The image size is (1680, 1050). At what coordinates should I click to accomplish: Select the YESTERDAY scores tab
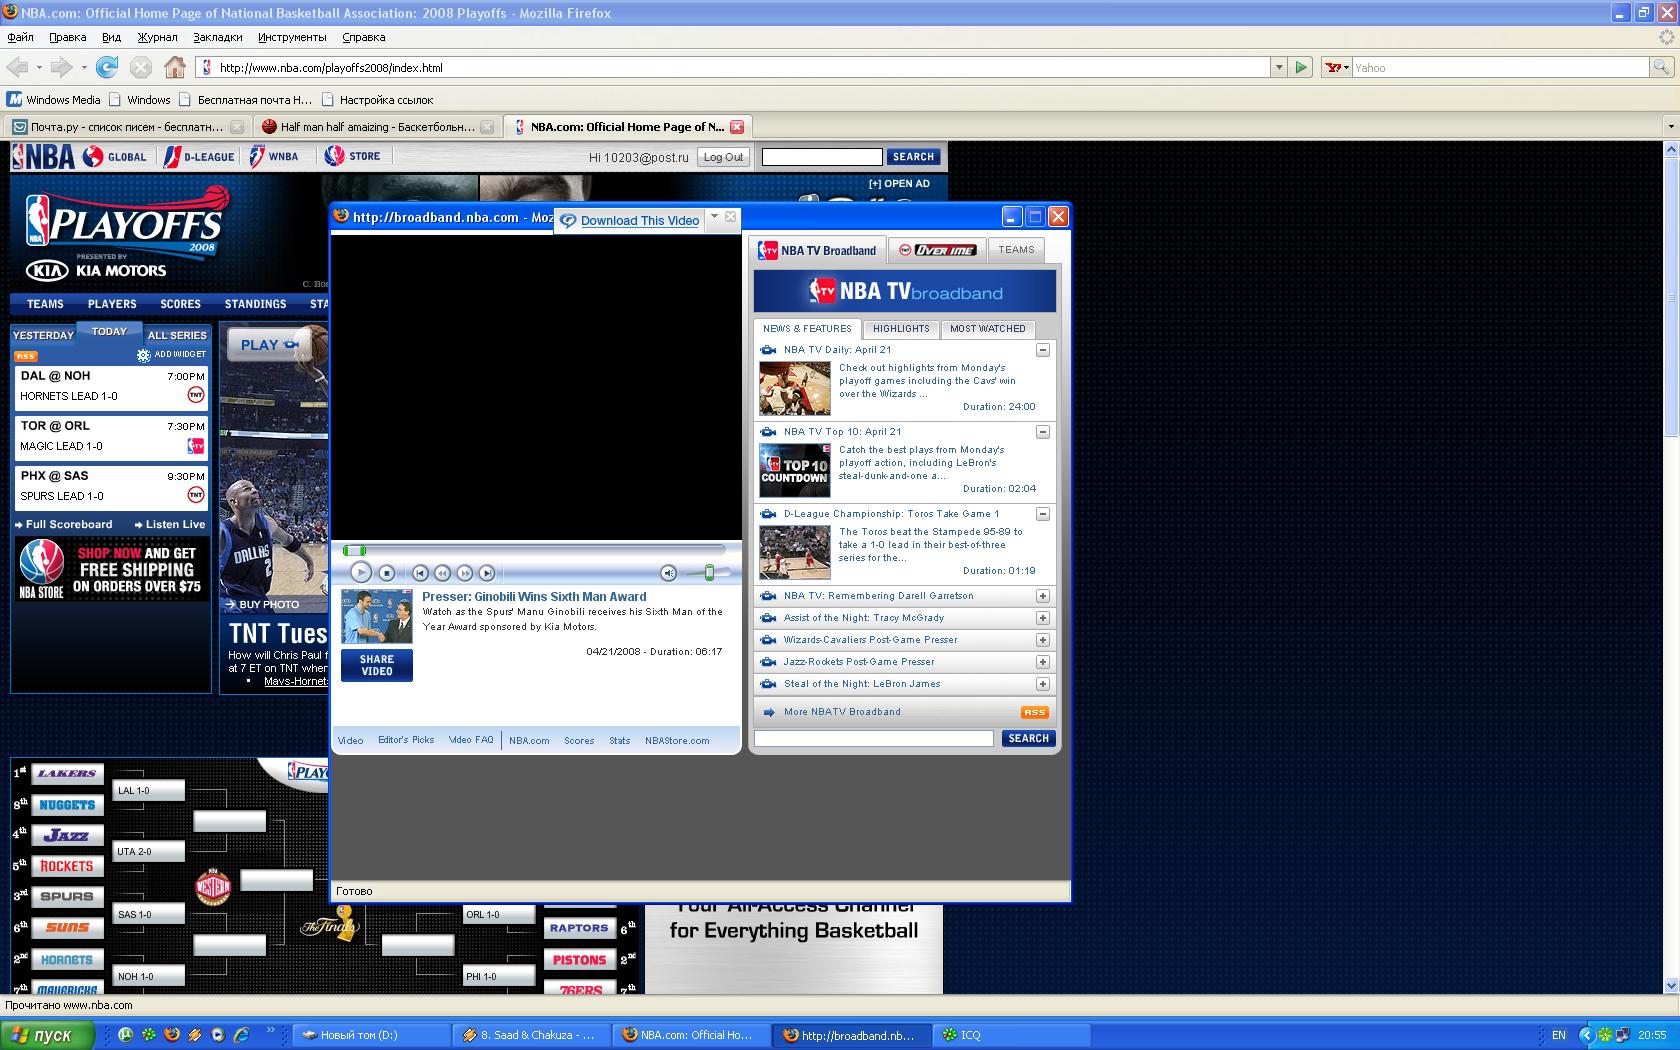pos(43,335)
